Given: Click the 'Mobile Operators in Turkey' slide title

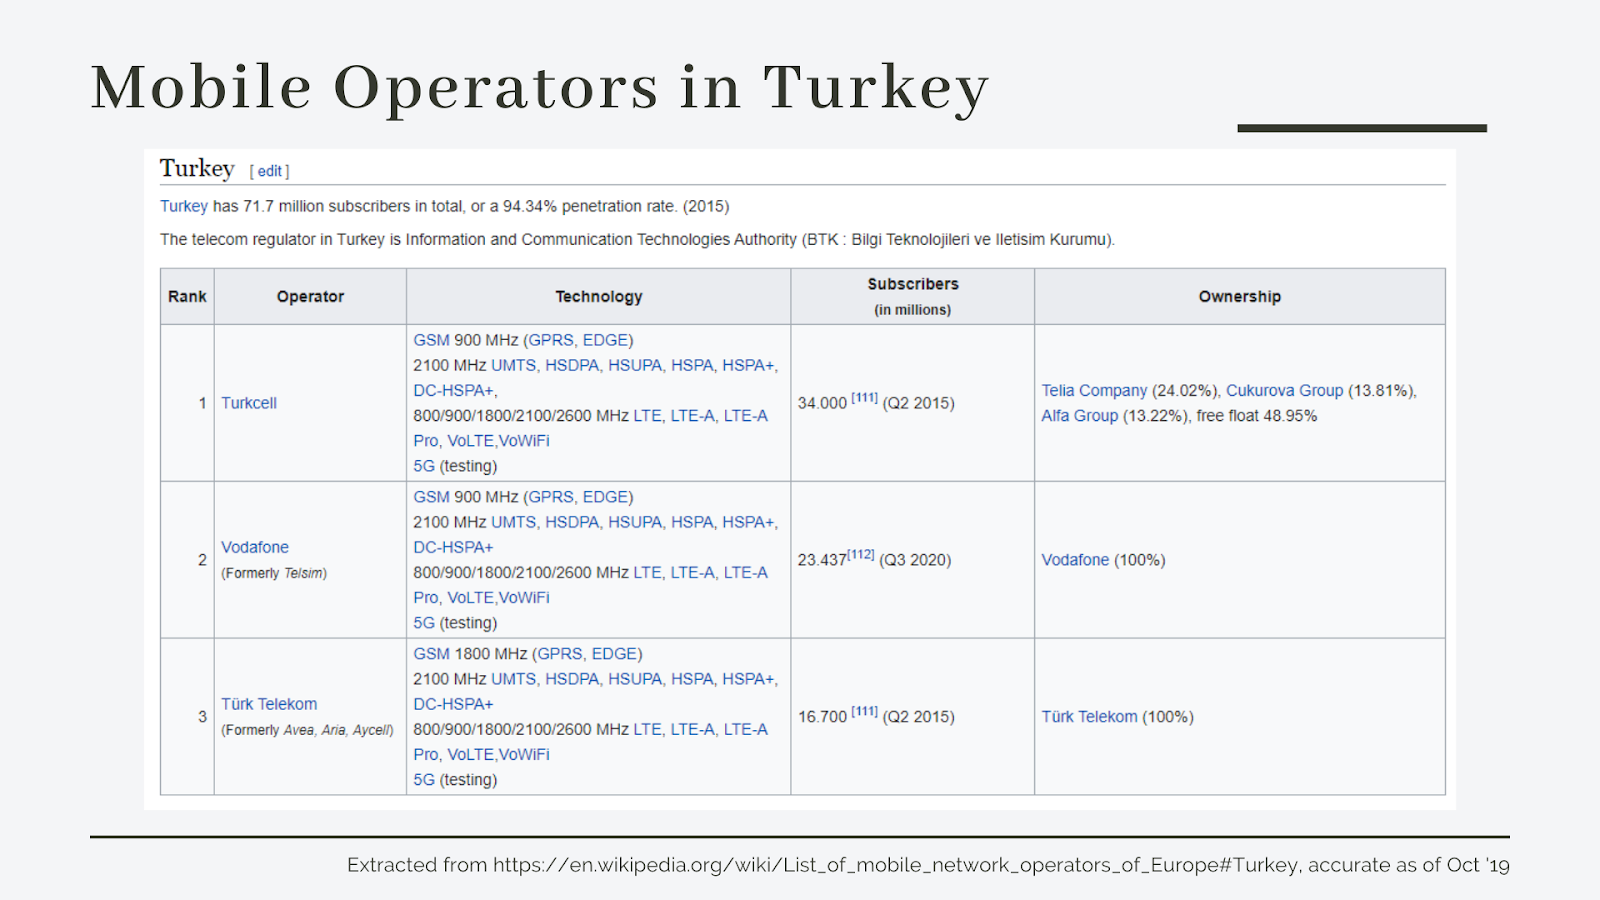Looking at the screenshot, I should click(540, 87).
